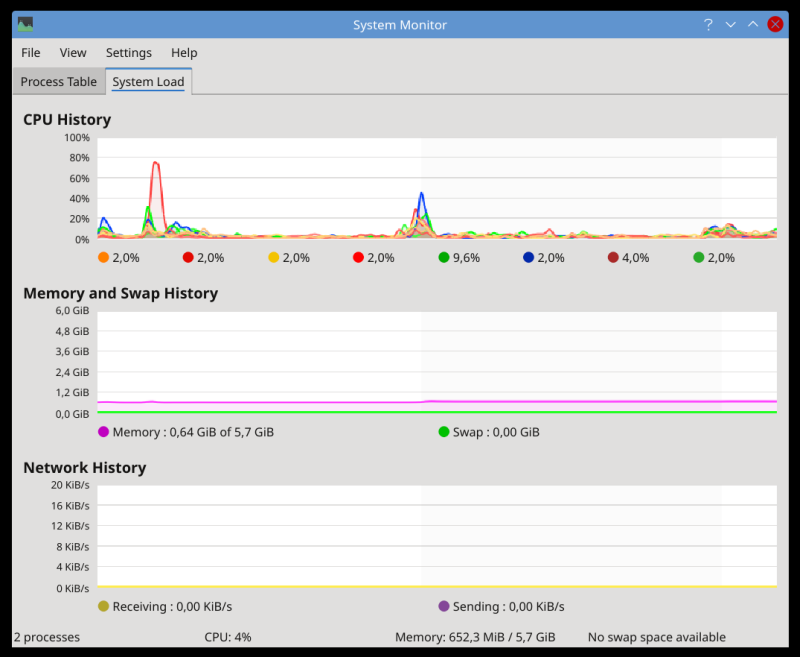This screenshot has height=657, width=800.
Task: Click the green Swap legend dot
Action: pyautogui.click(x=443, y=432)
